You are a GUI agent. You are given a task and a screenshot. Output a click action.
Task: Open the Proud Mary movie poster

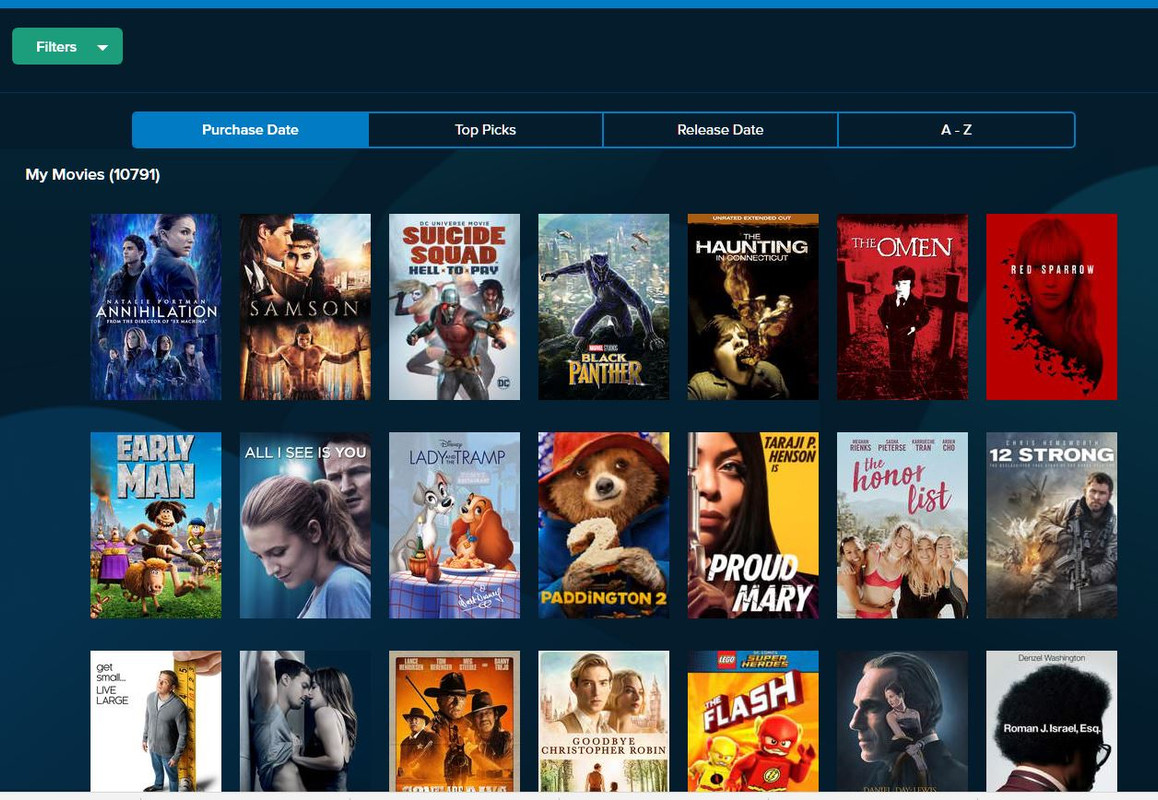click(x=753, y=525)
